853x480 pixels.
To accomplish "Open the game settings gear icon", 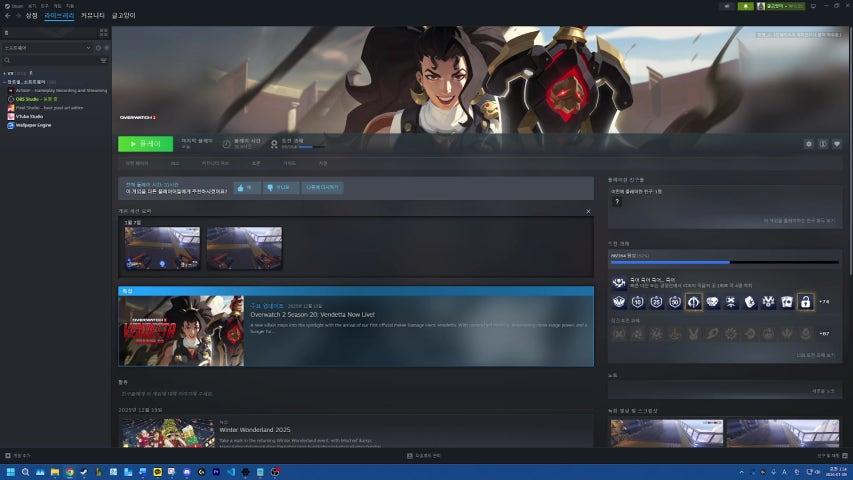I will point(809,144).
